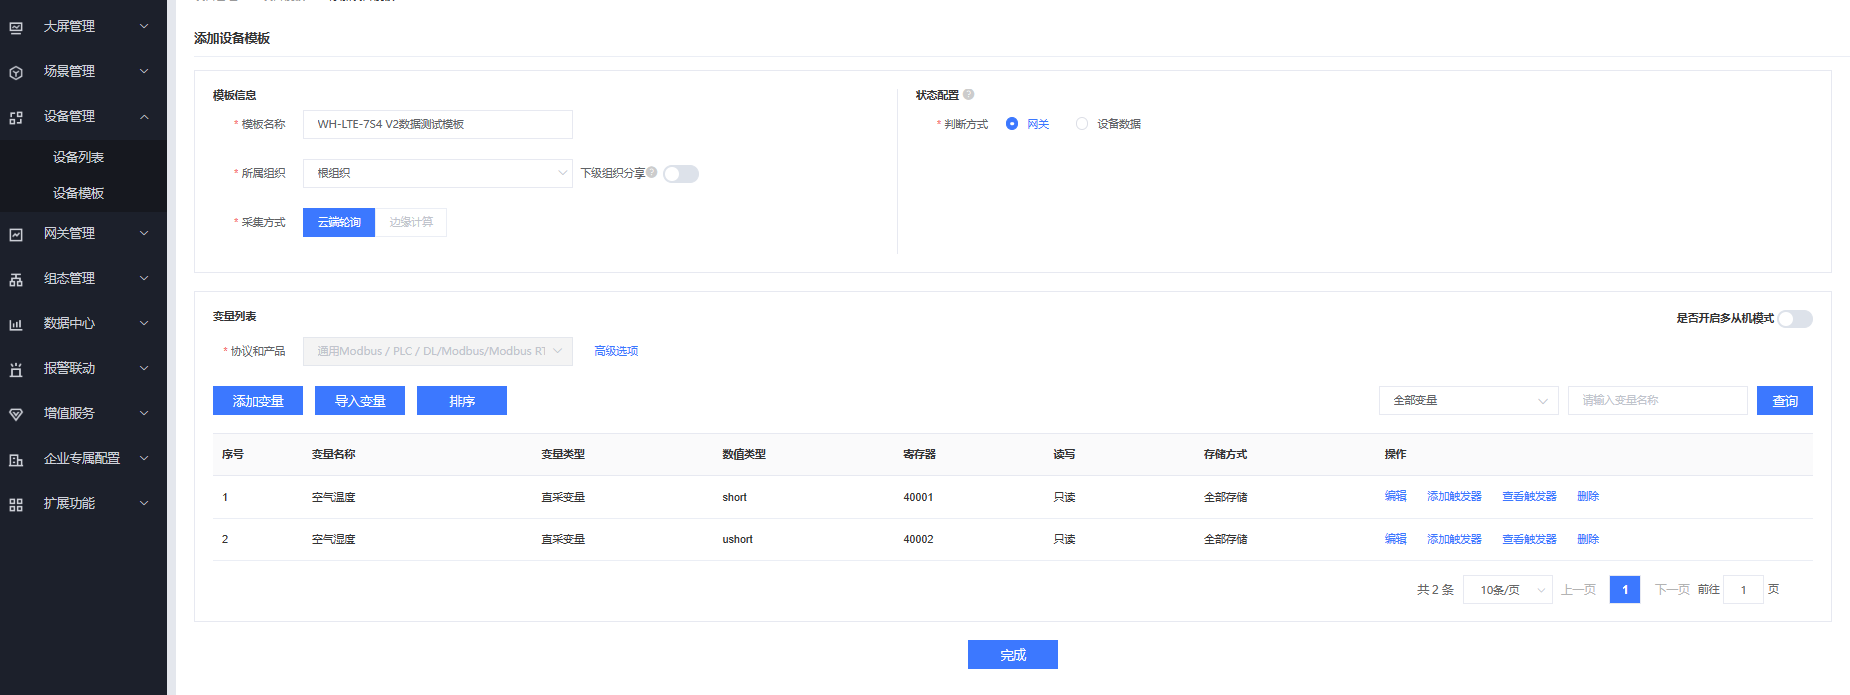Click the 添加变量 button
Screen dimensions: 1850x695
(x=258, y=401)
